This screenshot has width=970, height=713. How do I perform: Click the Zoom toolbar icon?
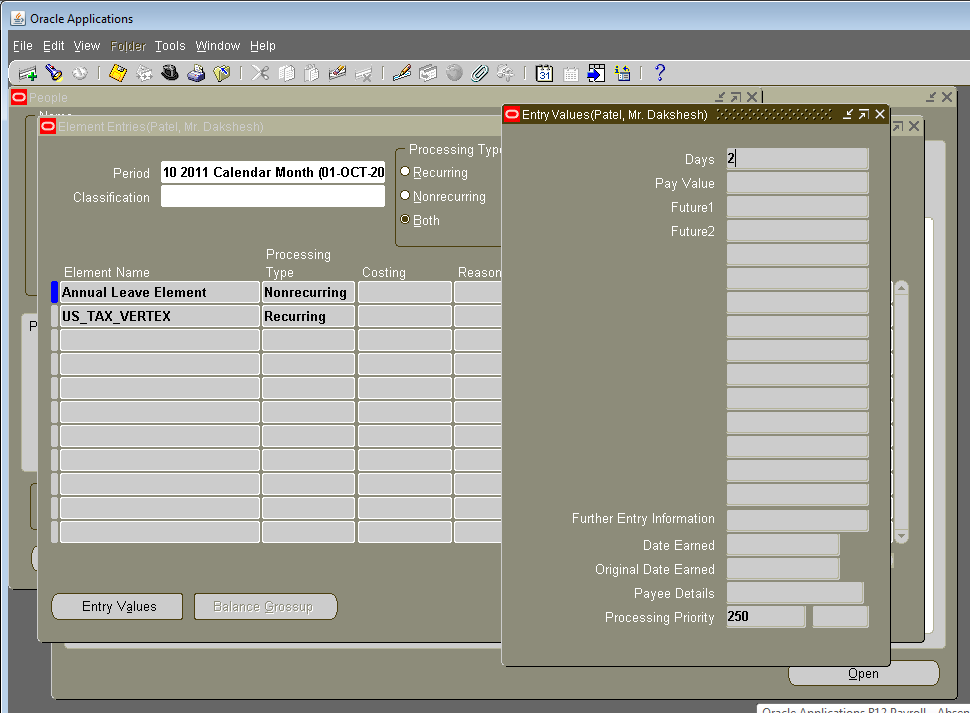pos(428,74)
